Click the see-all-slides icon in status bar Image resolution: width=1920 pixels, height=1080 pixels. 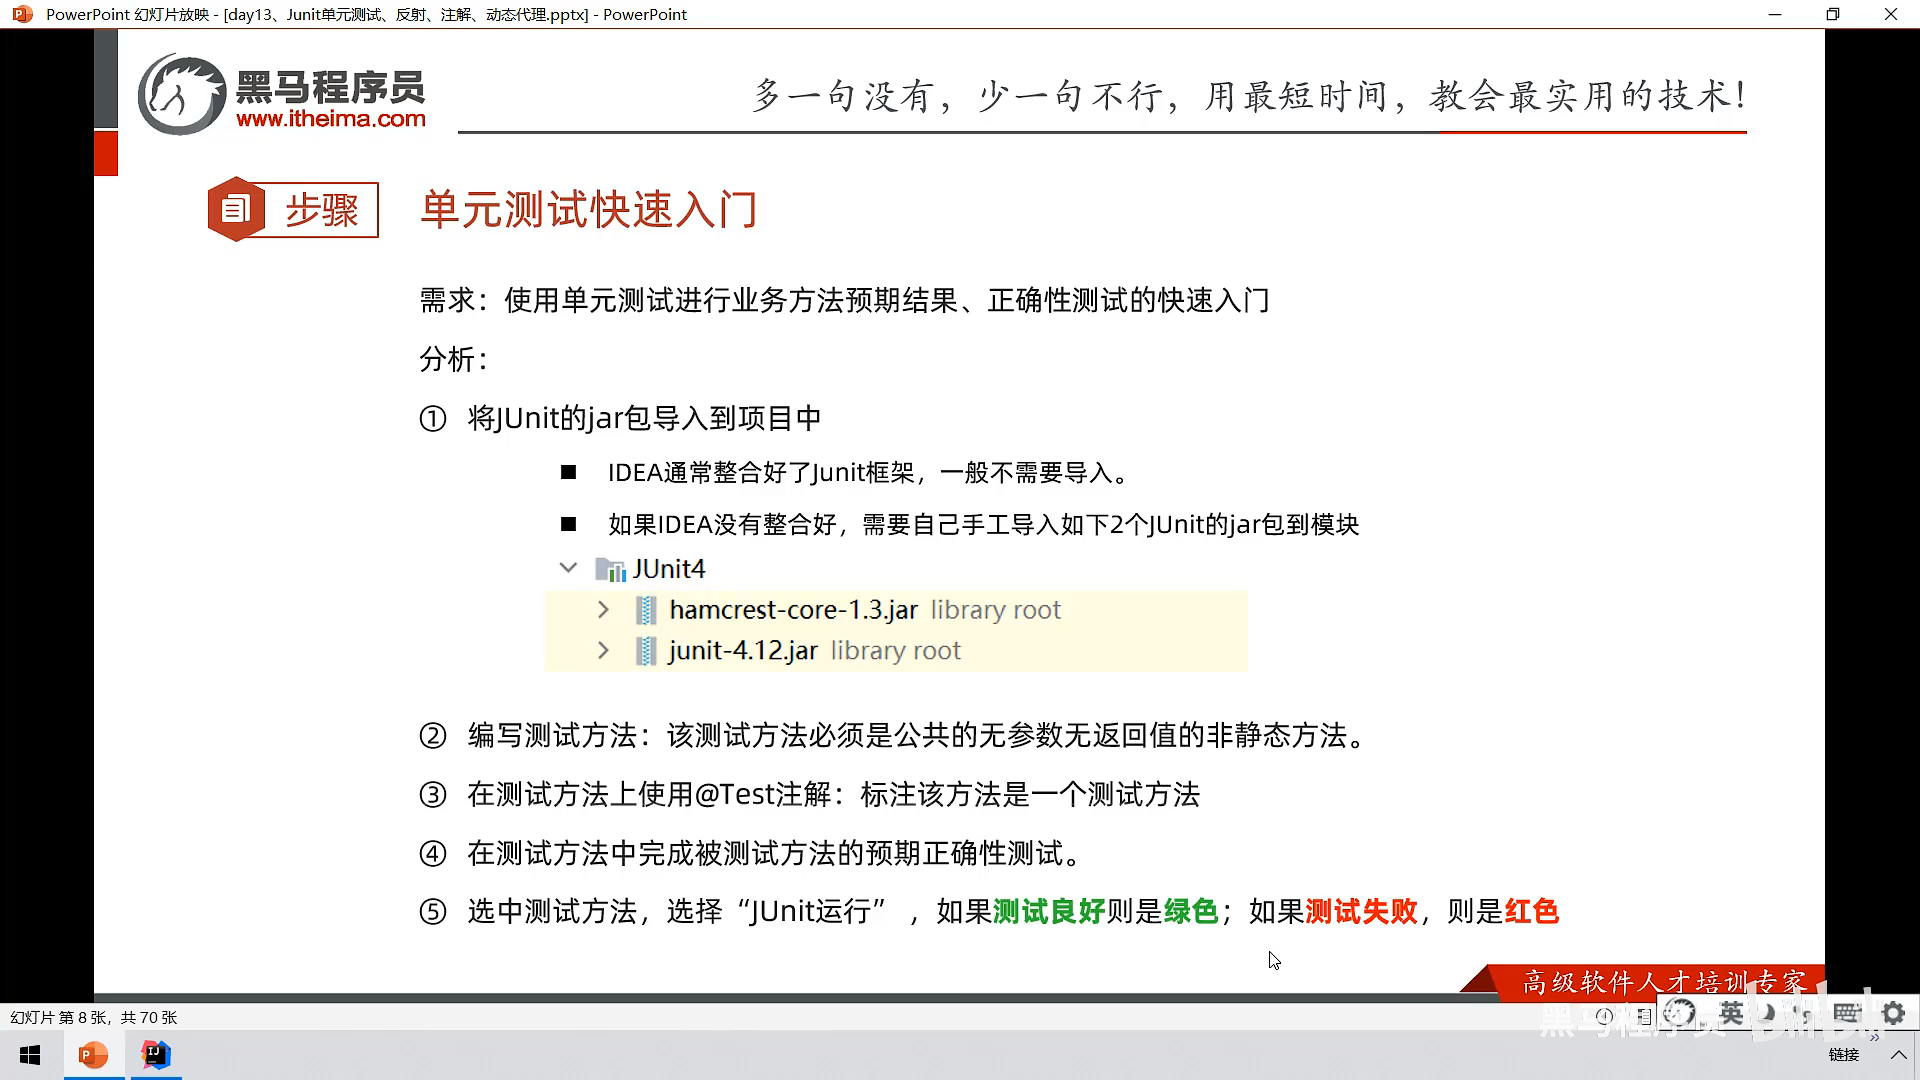coord(1644,1016)
